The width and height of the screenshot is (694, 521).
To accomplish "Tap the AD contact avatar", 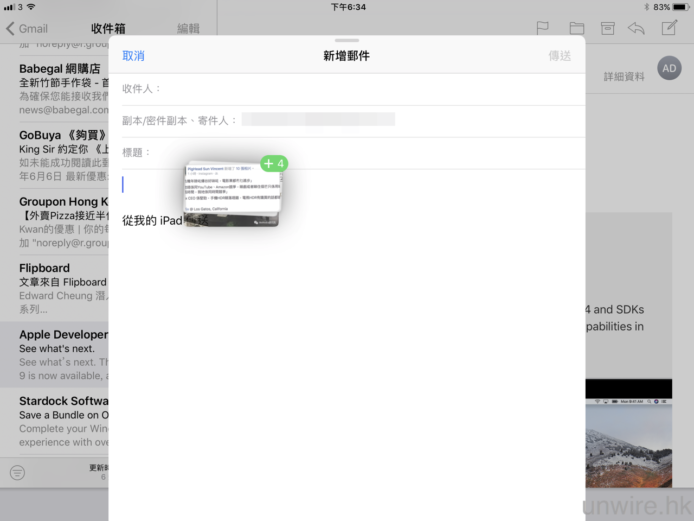I will [669, 69].
